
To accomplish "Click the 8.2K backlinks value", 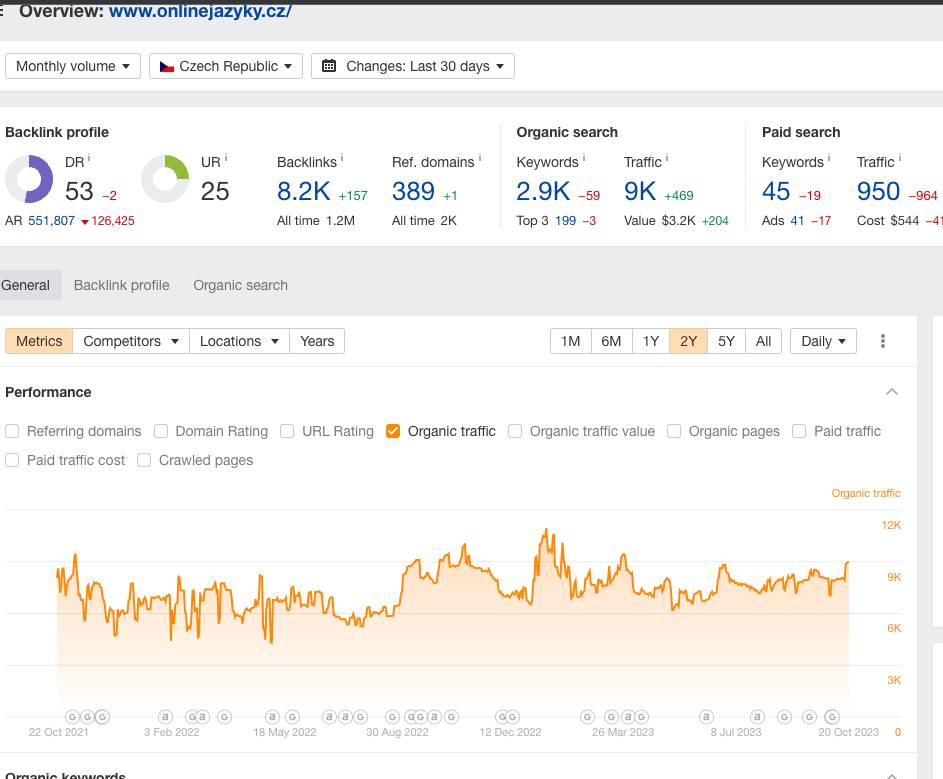I will pos(304,191).
